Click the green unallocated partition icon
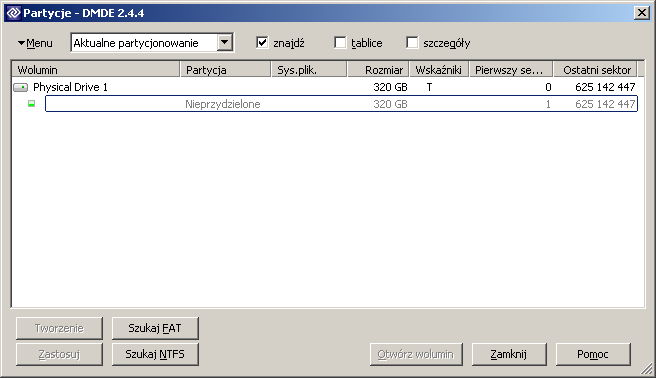 click(x=31, y=103)
